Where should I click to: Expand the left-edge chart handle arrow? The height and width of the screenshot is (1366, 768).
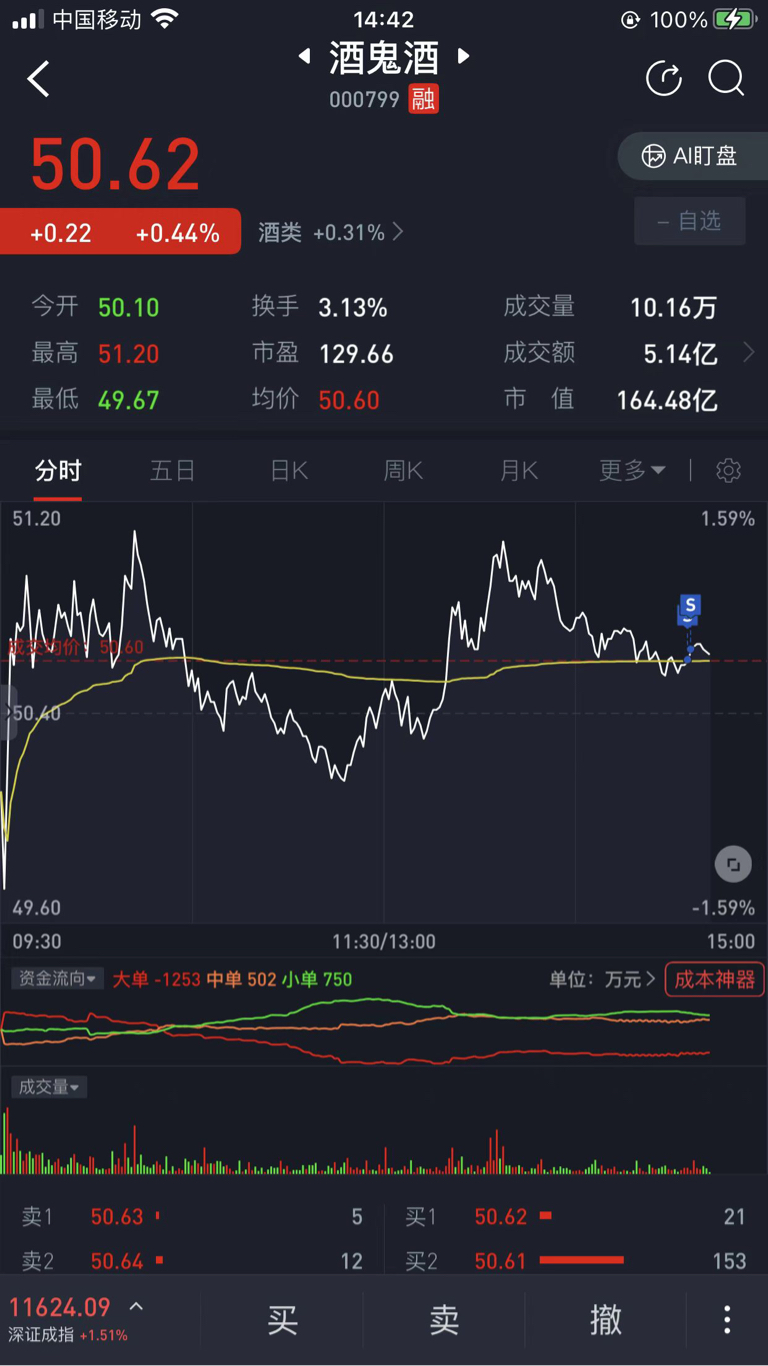click(x=8, y=713)
